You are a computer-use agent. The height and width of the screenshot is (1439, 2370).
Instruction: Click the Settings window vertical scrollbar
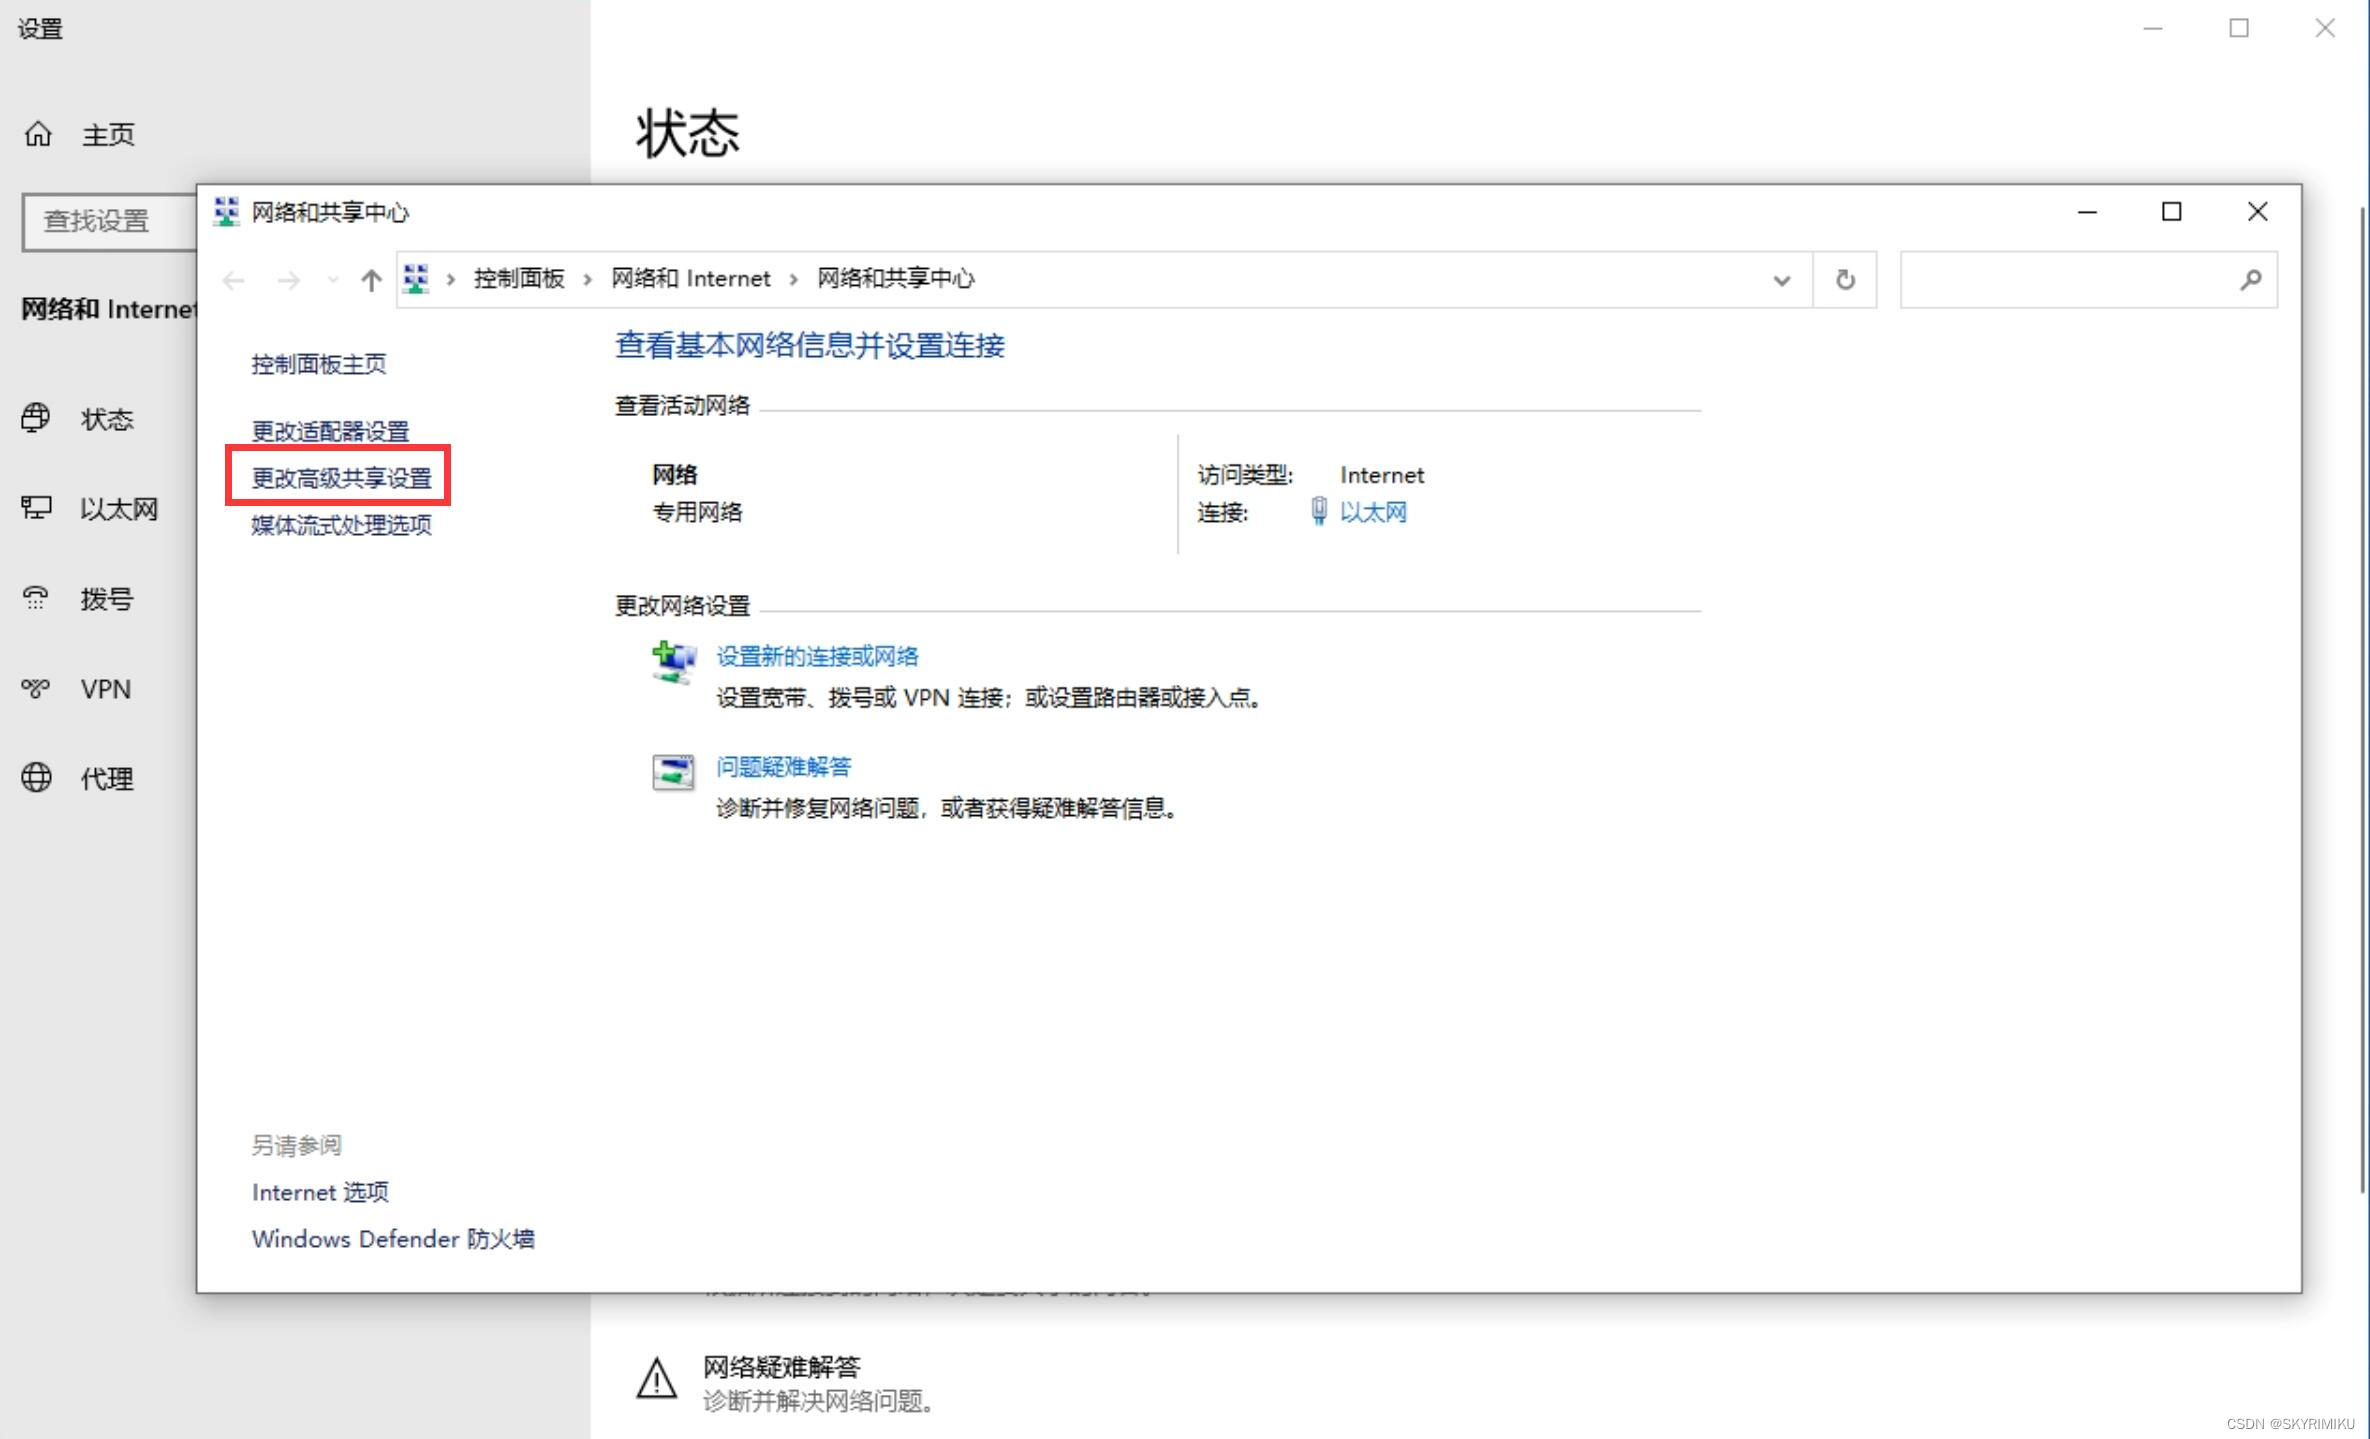[x=2362, y=700]
